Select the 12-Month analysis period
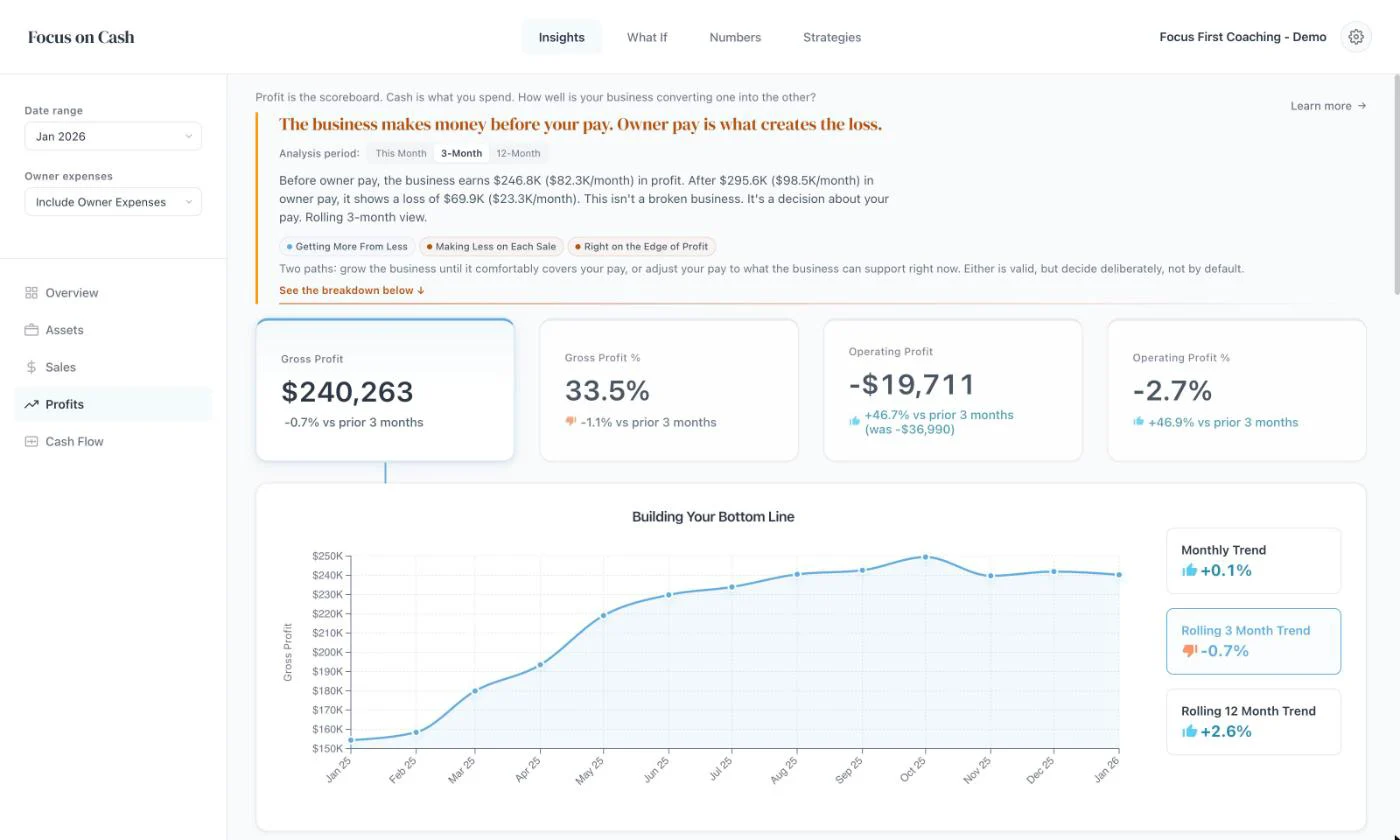1400x840 pixels. pyautogui.click(x=518, y=153)
